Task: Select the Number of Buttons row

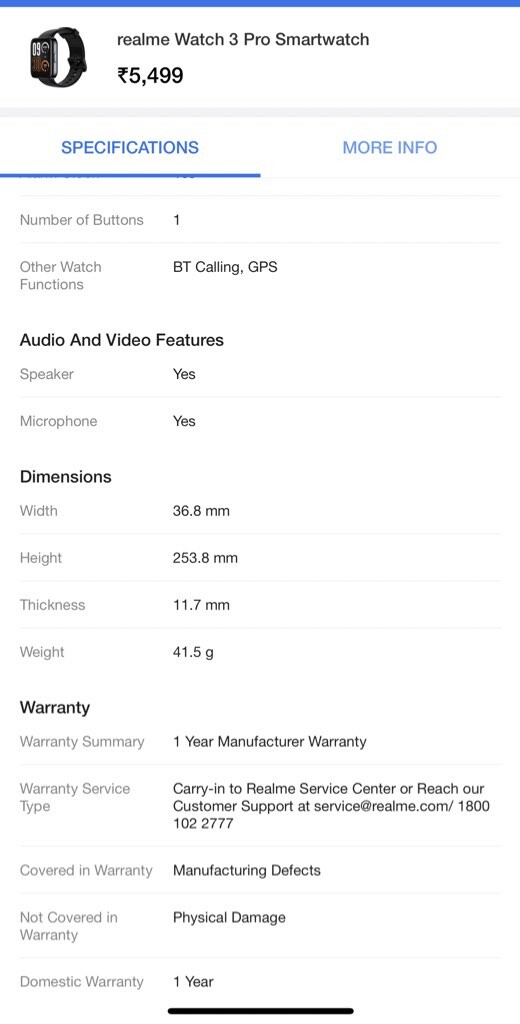Action: (x=260, y=219)
